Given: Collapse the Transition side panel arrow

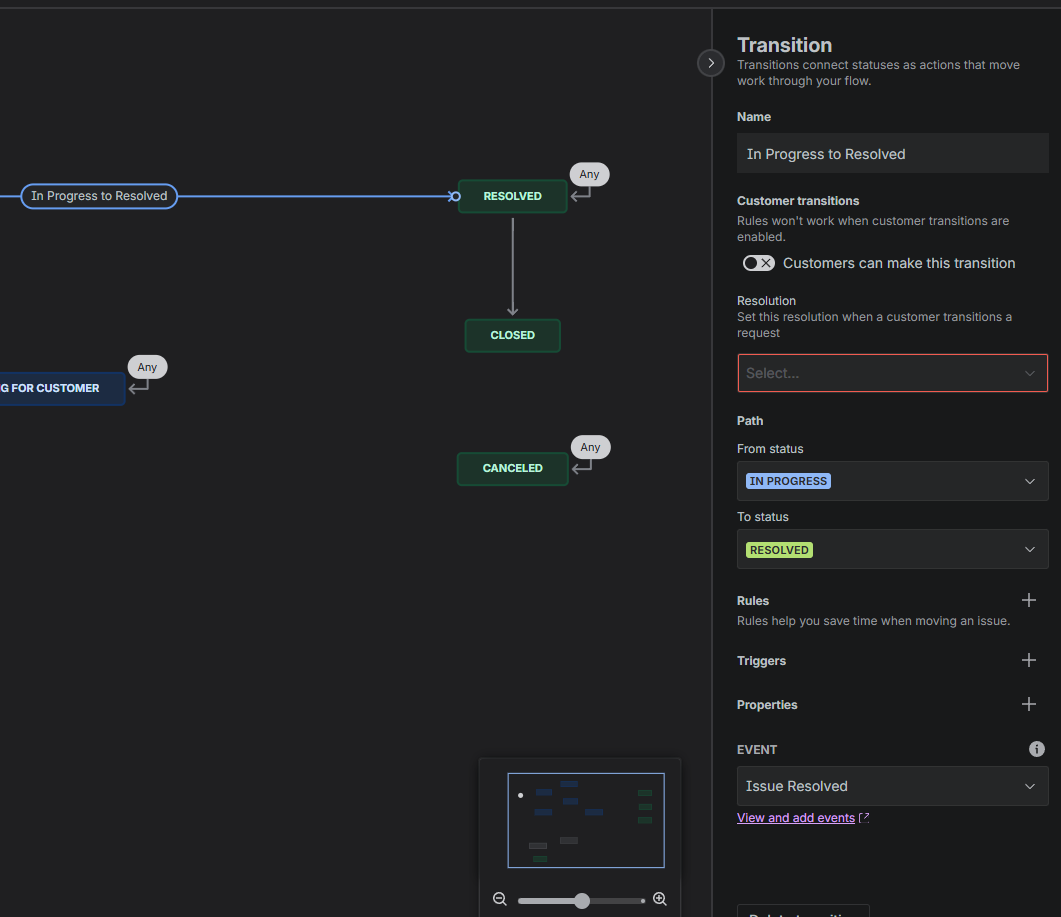Looking at the screenshot, I should pos(710,63).
